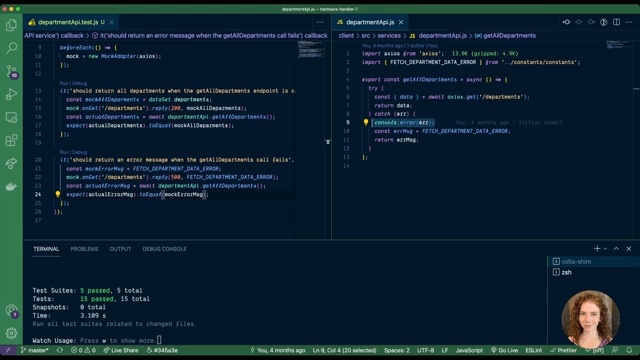The width and height of the screenshot is (640, 360).
Task: Select language mode JavaScript
Action: pyautogui.click(x=469, y=350)
